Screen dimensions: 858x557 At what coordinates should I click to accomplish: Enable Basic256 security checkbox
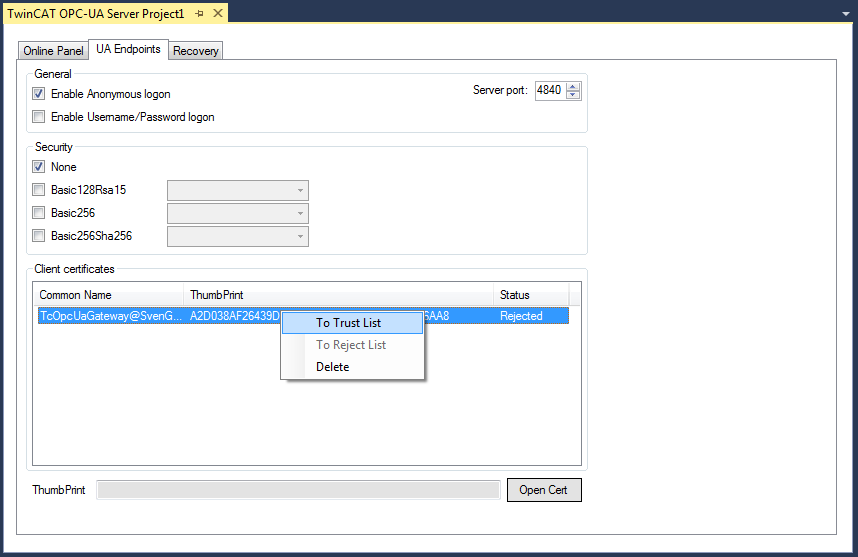coord(38,212)
